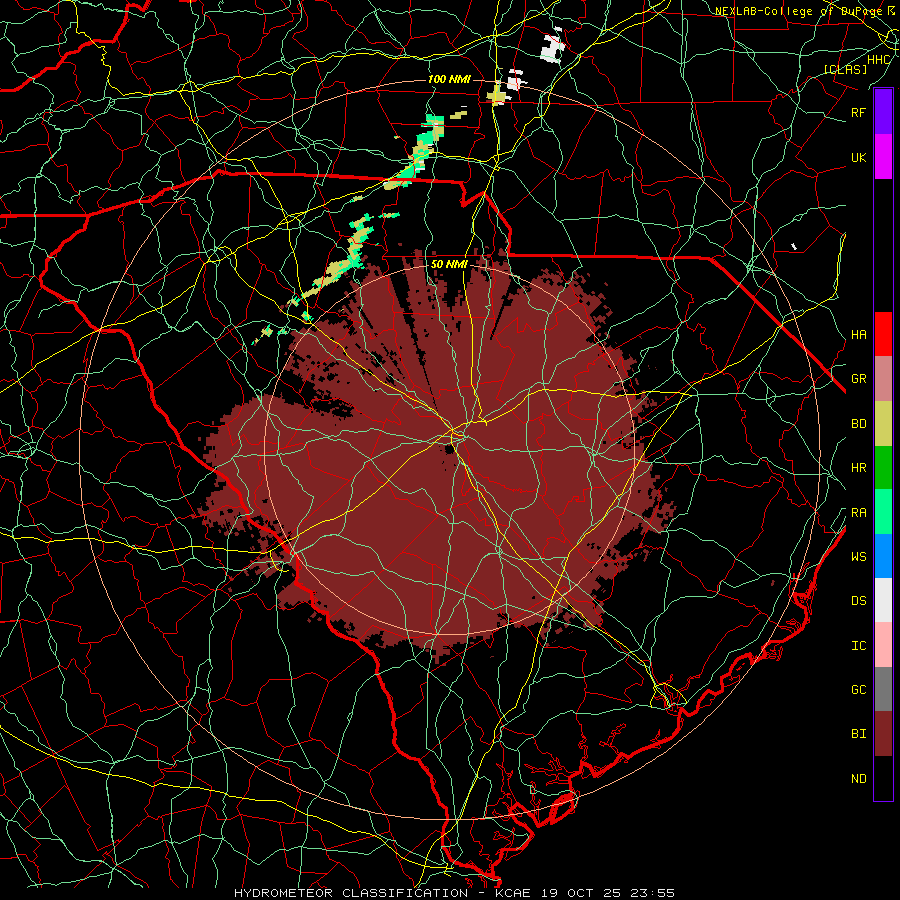Image resolution: width=900 pixels, height=900 pixels.
Task: Click the 50 NMI range ring label
Action: pyautogui.click(x=449, y=264)
